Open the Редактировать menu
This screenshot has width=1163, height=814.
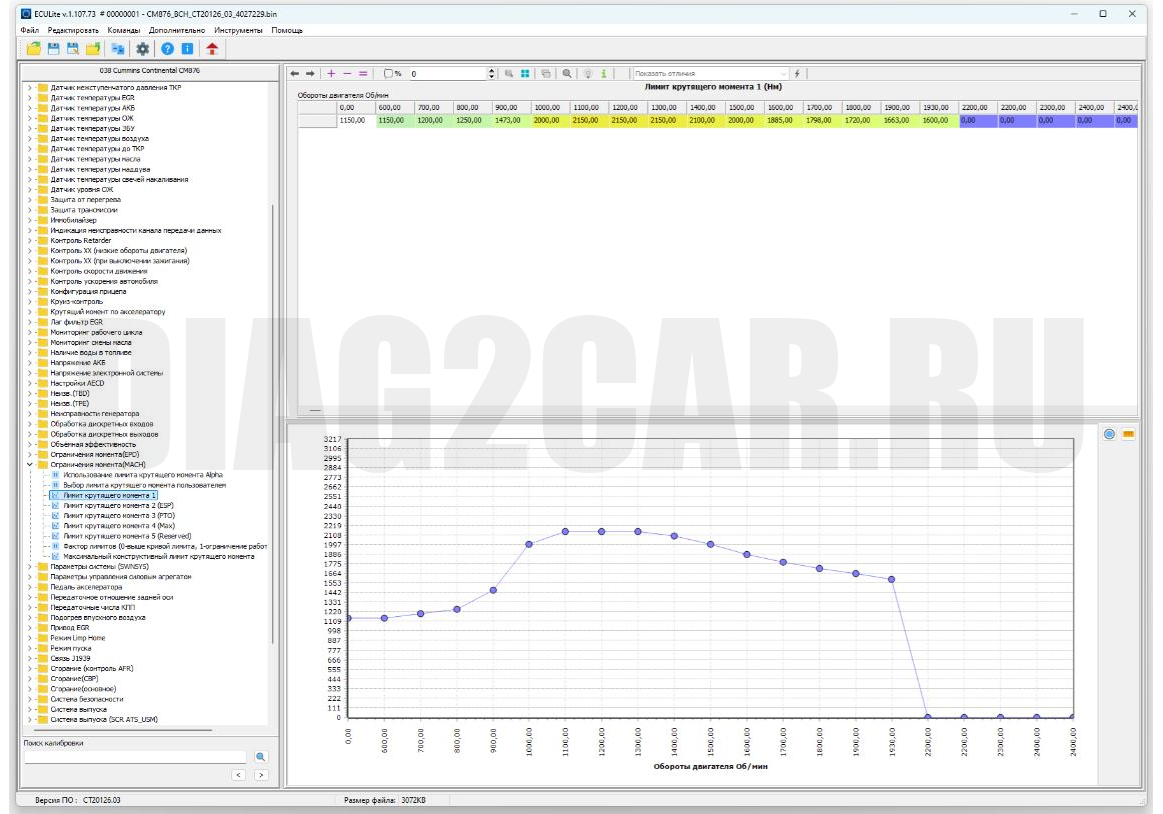point(73,30)
